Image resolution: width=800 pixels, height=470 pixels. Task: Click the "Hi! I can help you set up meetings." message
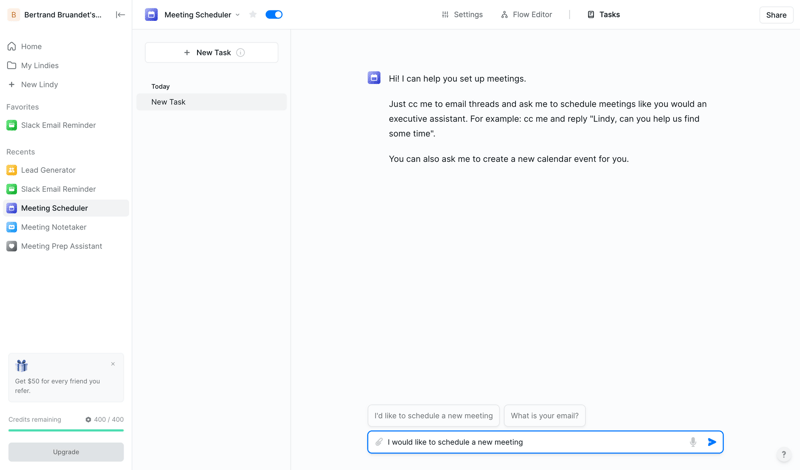(457, 79)
